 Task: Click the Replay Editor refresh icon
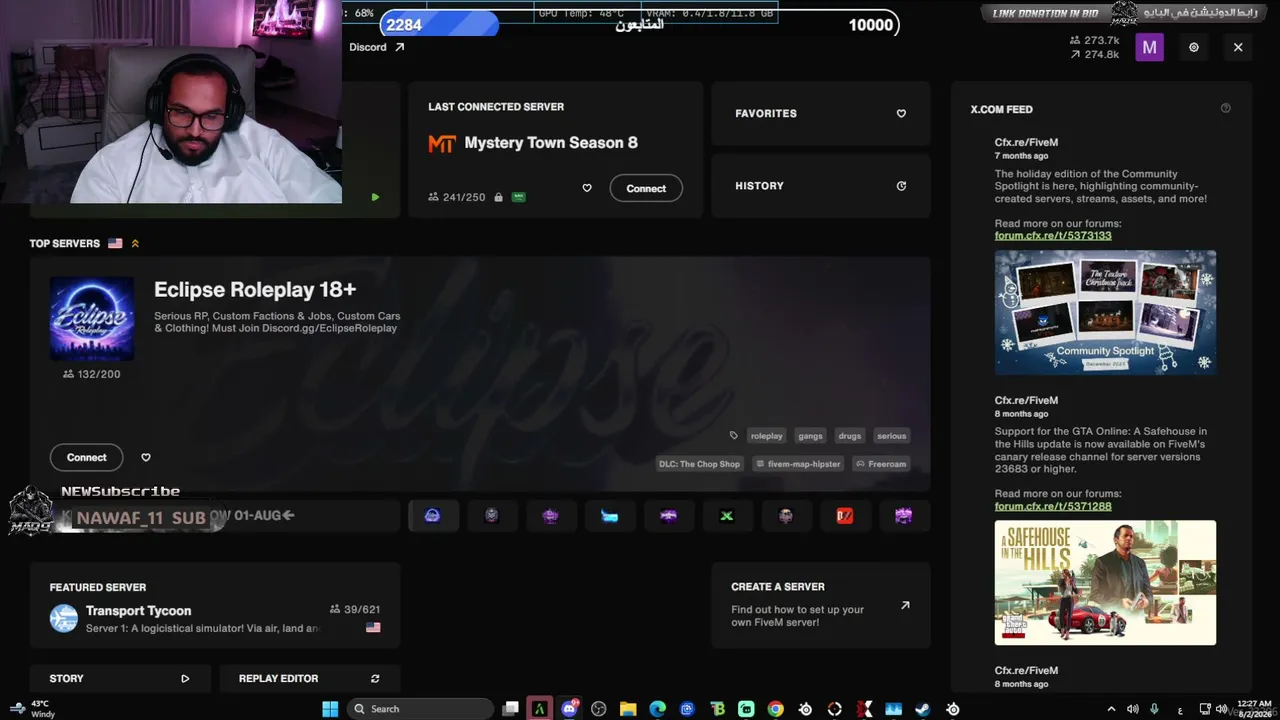375,679
